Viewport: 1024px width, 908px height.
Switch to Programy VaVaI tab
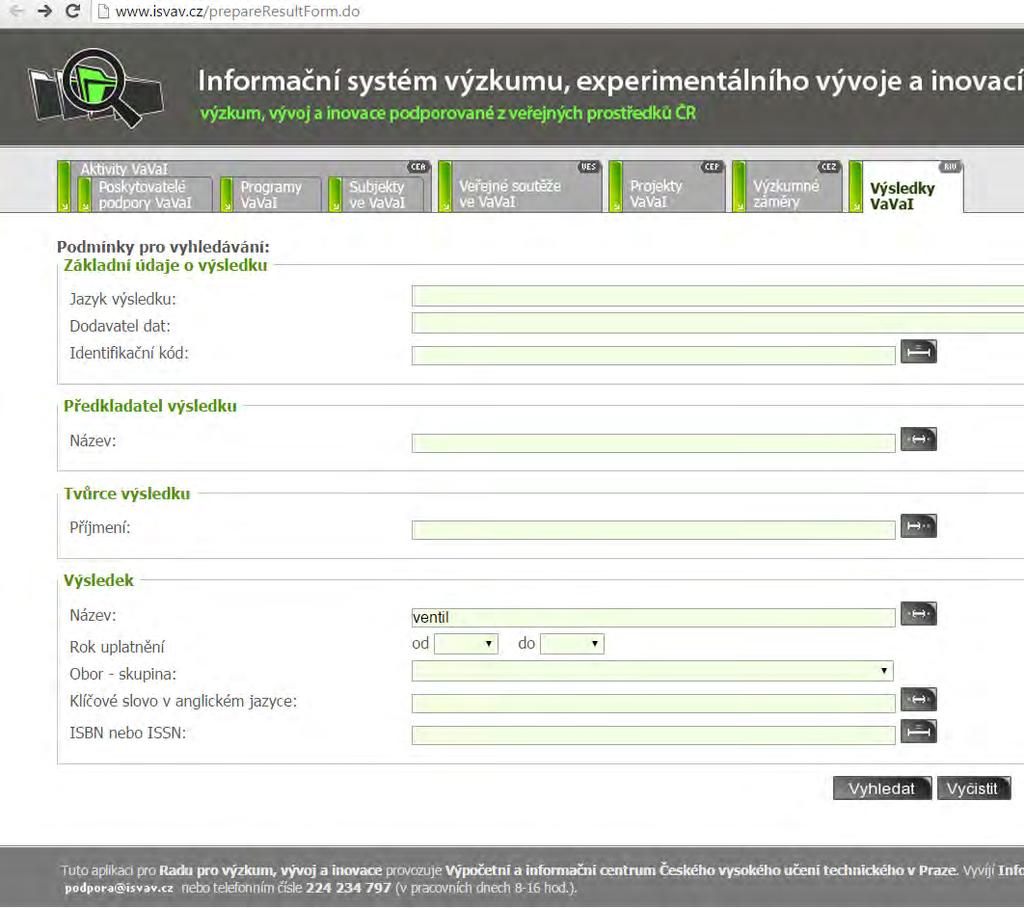click(x=271, y=195)
